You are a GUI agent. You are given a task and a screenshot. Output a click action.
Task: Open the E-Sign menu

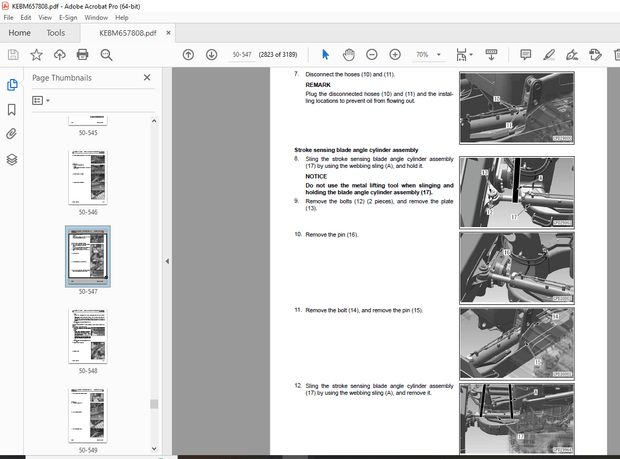[68, 17]
